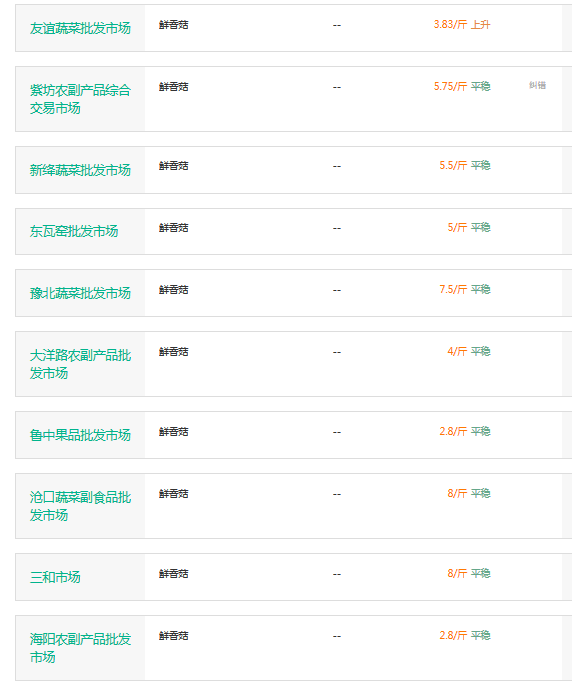Open 海阳农副产品批发市场 link

coord(80,648)
